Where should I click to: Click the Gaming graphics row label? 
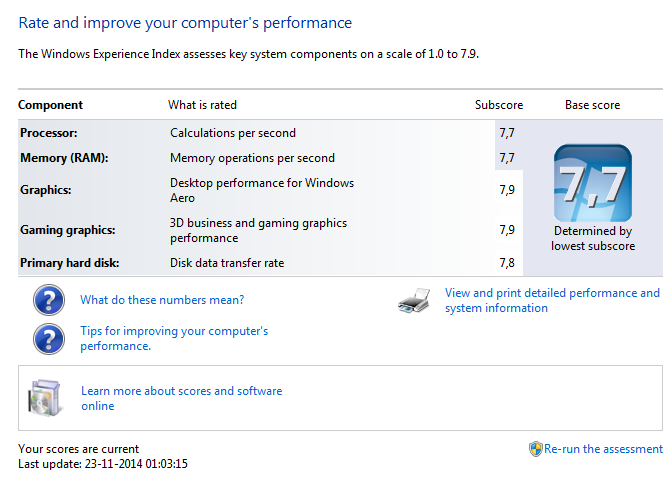pyautogui.click(x=68, y=230)
